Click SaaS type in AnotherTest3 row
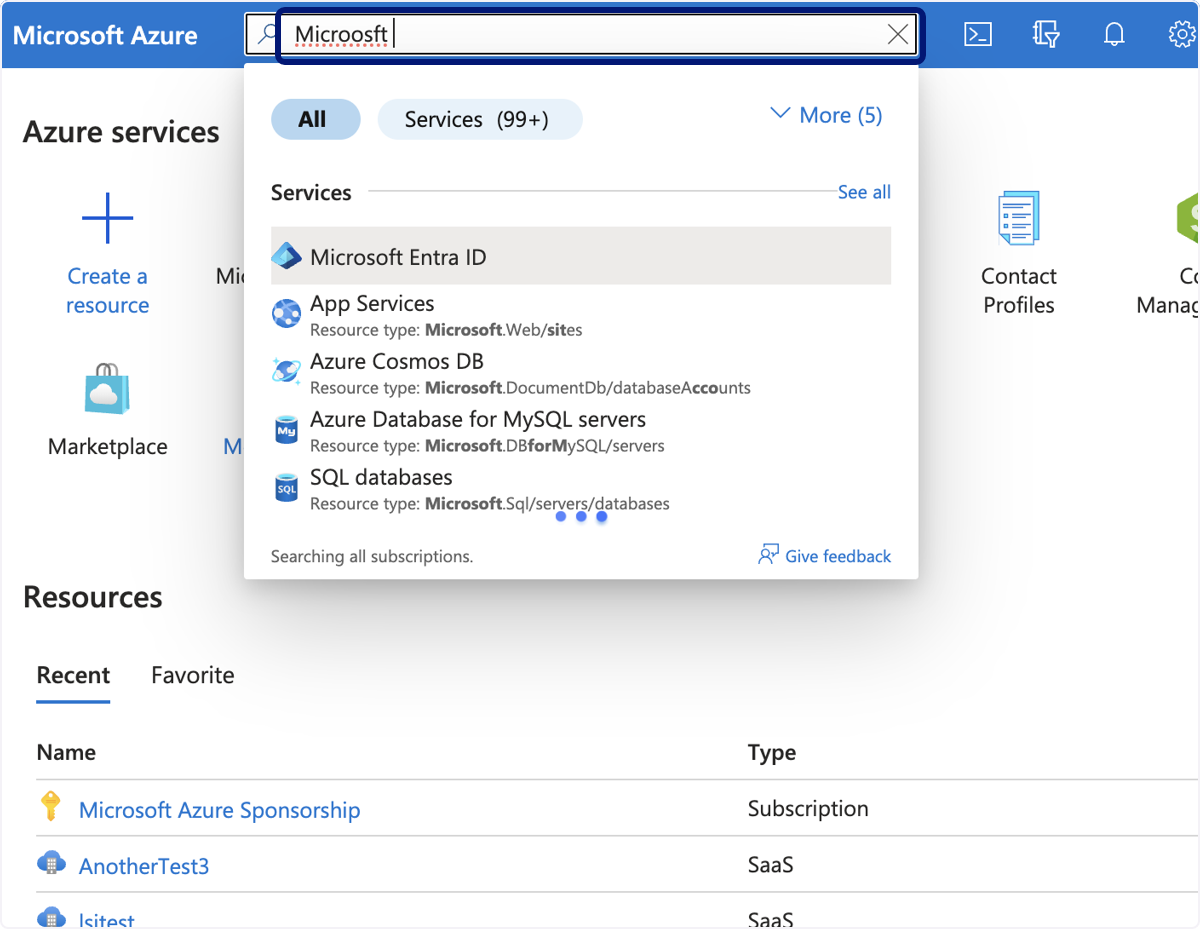 pyautogui.click(x=770, y=864)
